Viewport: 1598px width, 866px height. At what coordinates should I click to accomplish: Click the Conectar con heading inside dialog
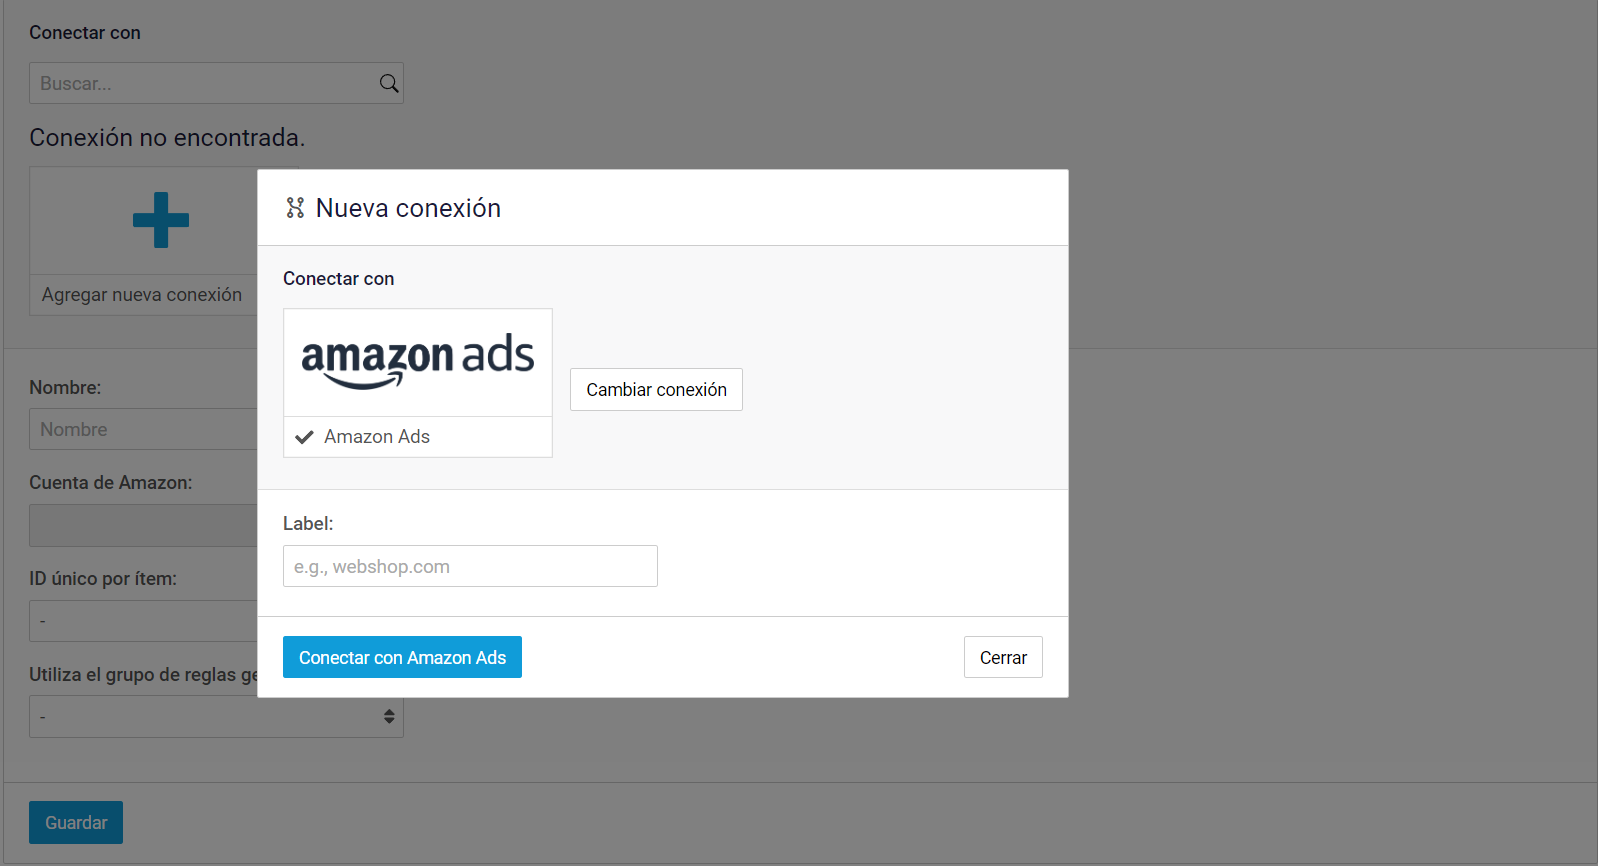point(339,278)
